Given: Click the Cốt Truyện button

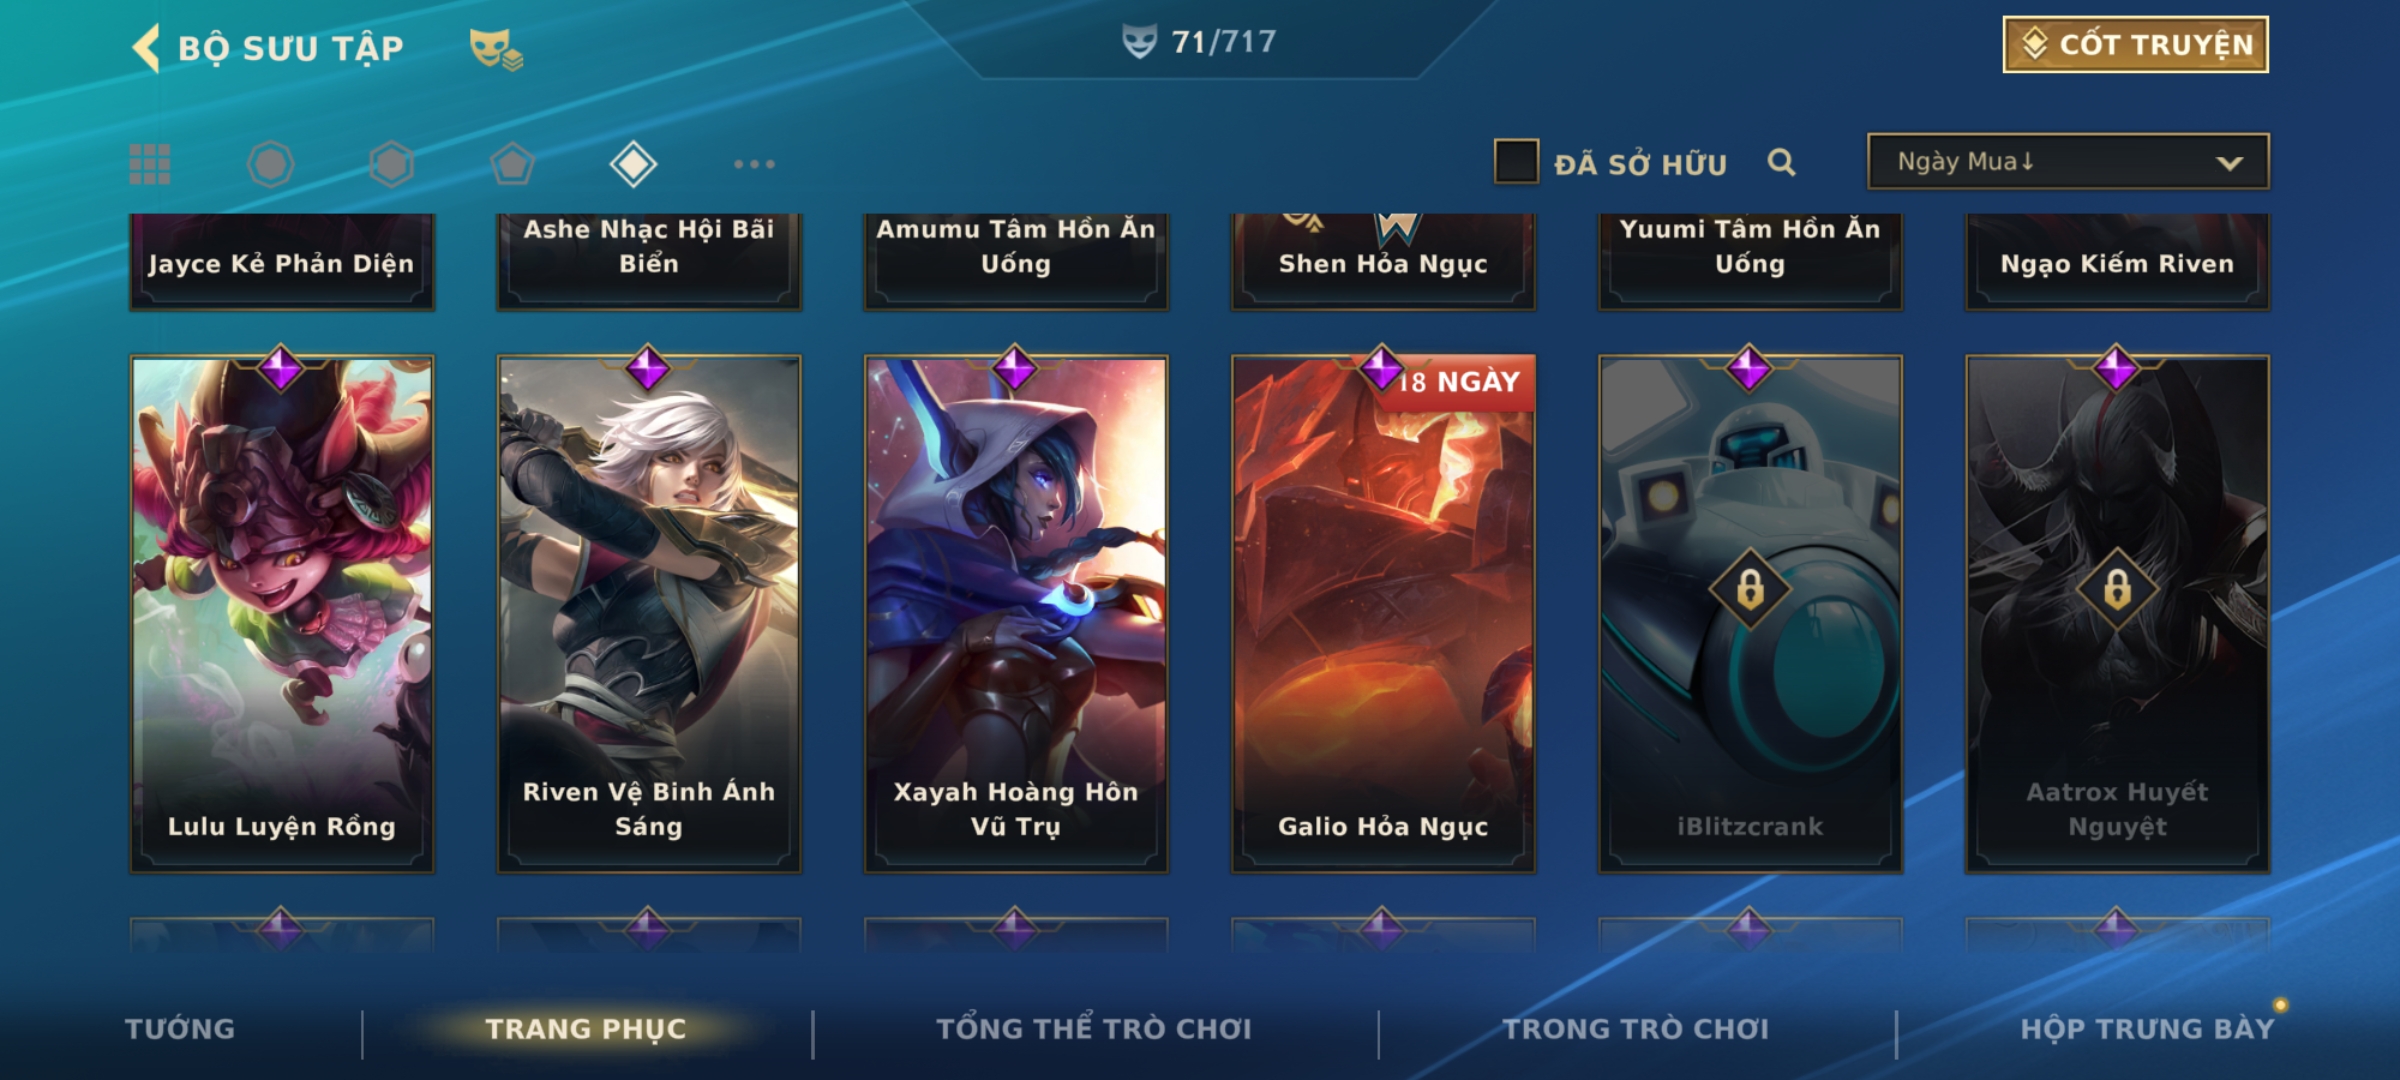Looking at the screenshot, I should (x=2135, y=45).
